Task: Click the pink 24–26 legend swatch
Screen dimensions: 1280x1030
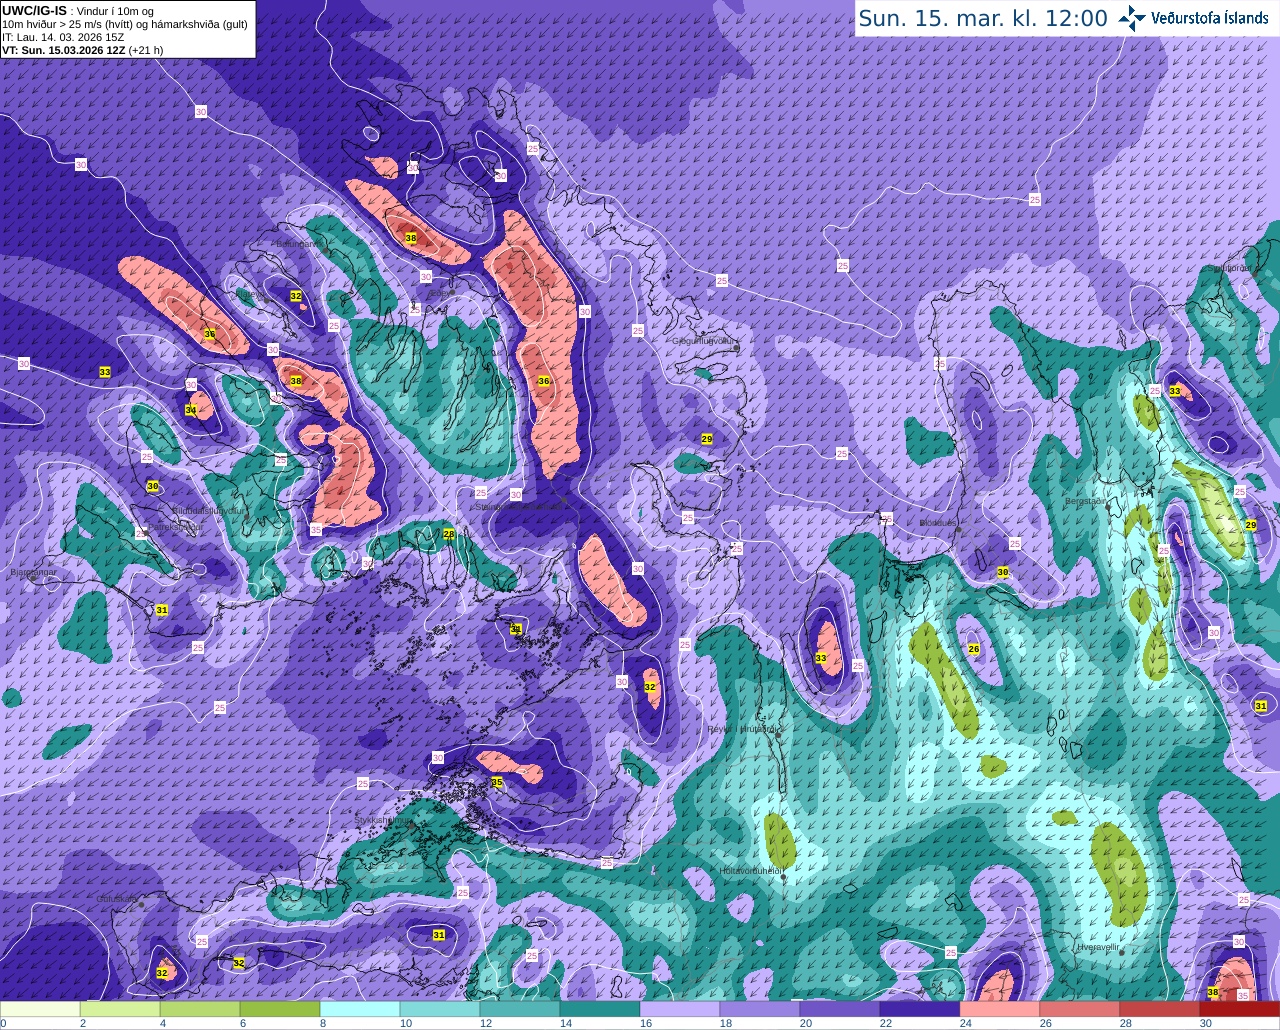Action: (1000, 1009)
